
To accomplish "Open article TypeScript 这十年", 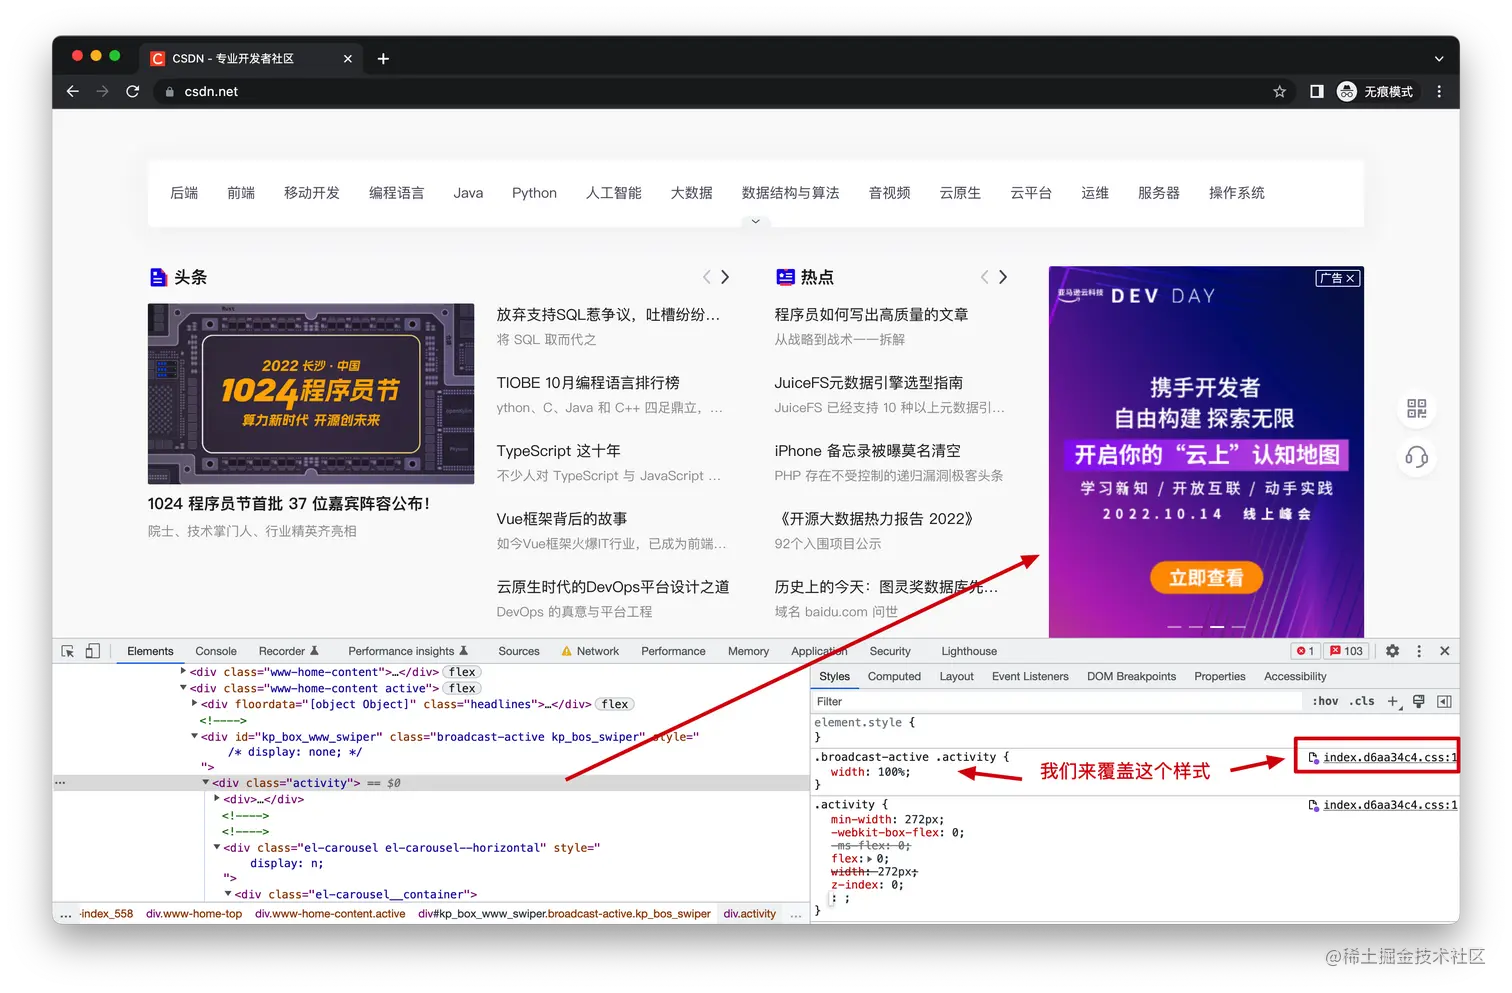I will (558, 451).
